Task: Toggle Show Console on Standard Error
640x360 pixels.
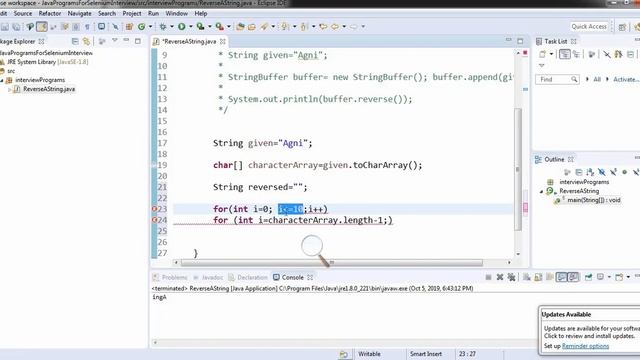Action: [x=573, y=277]
